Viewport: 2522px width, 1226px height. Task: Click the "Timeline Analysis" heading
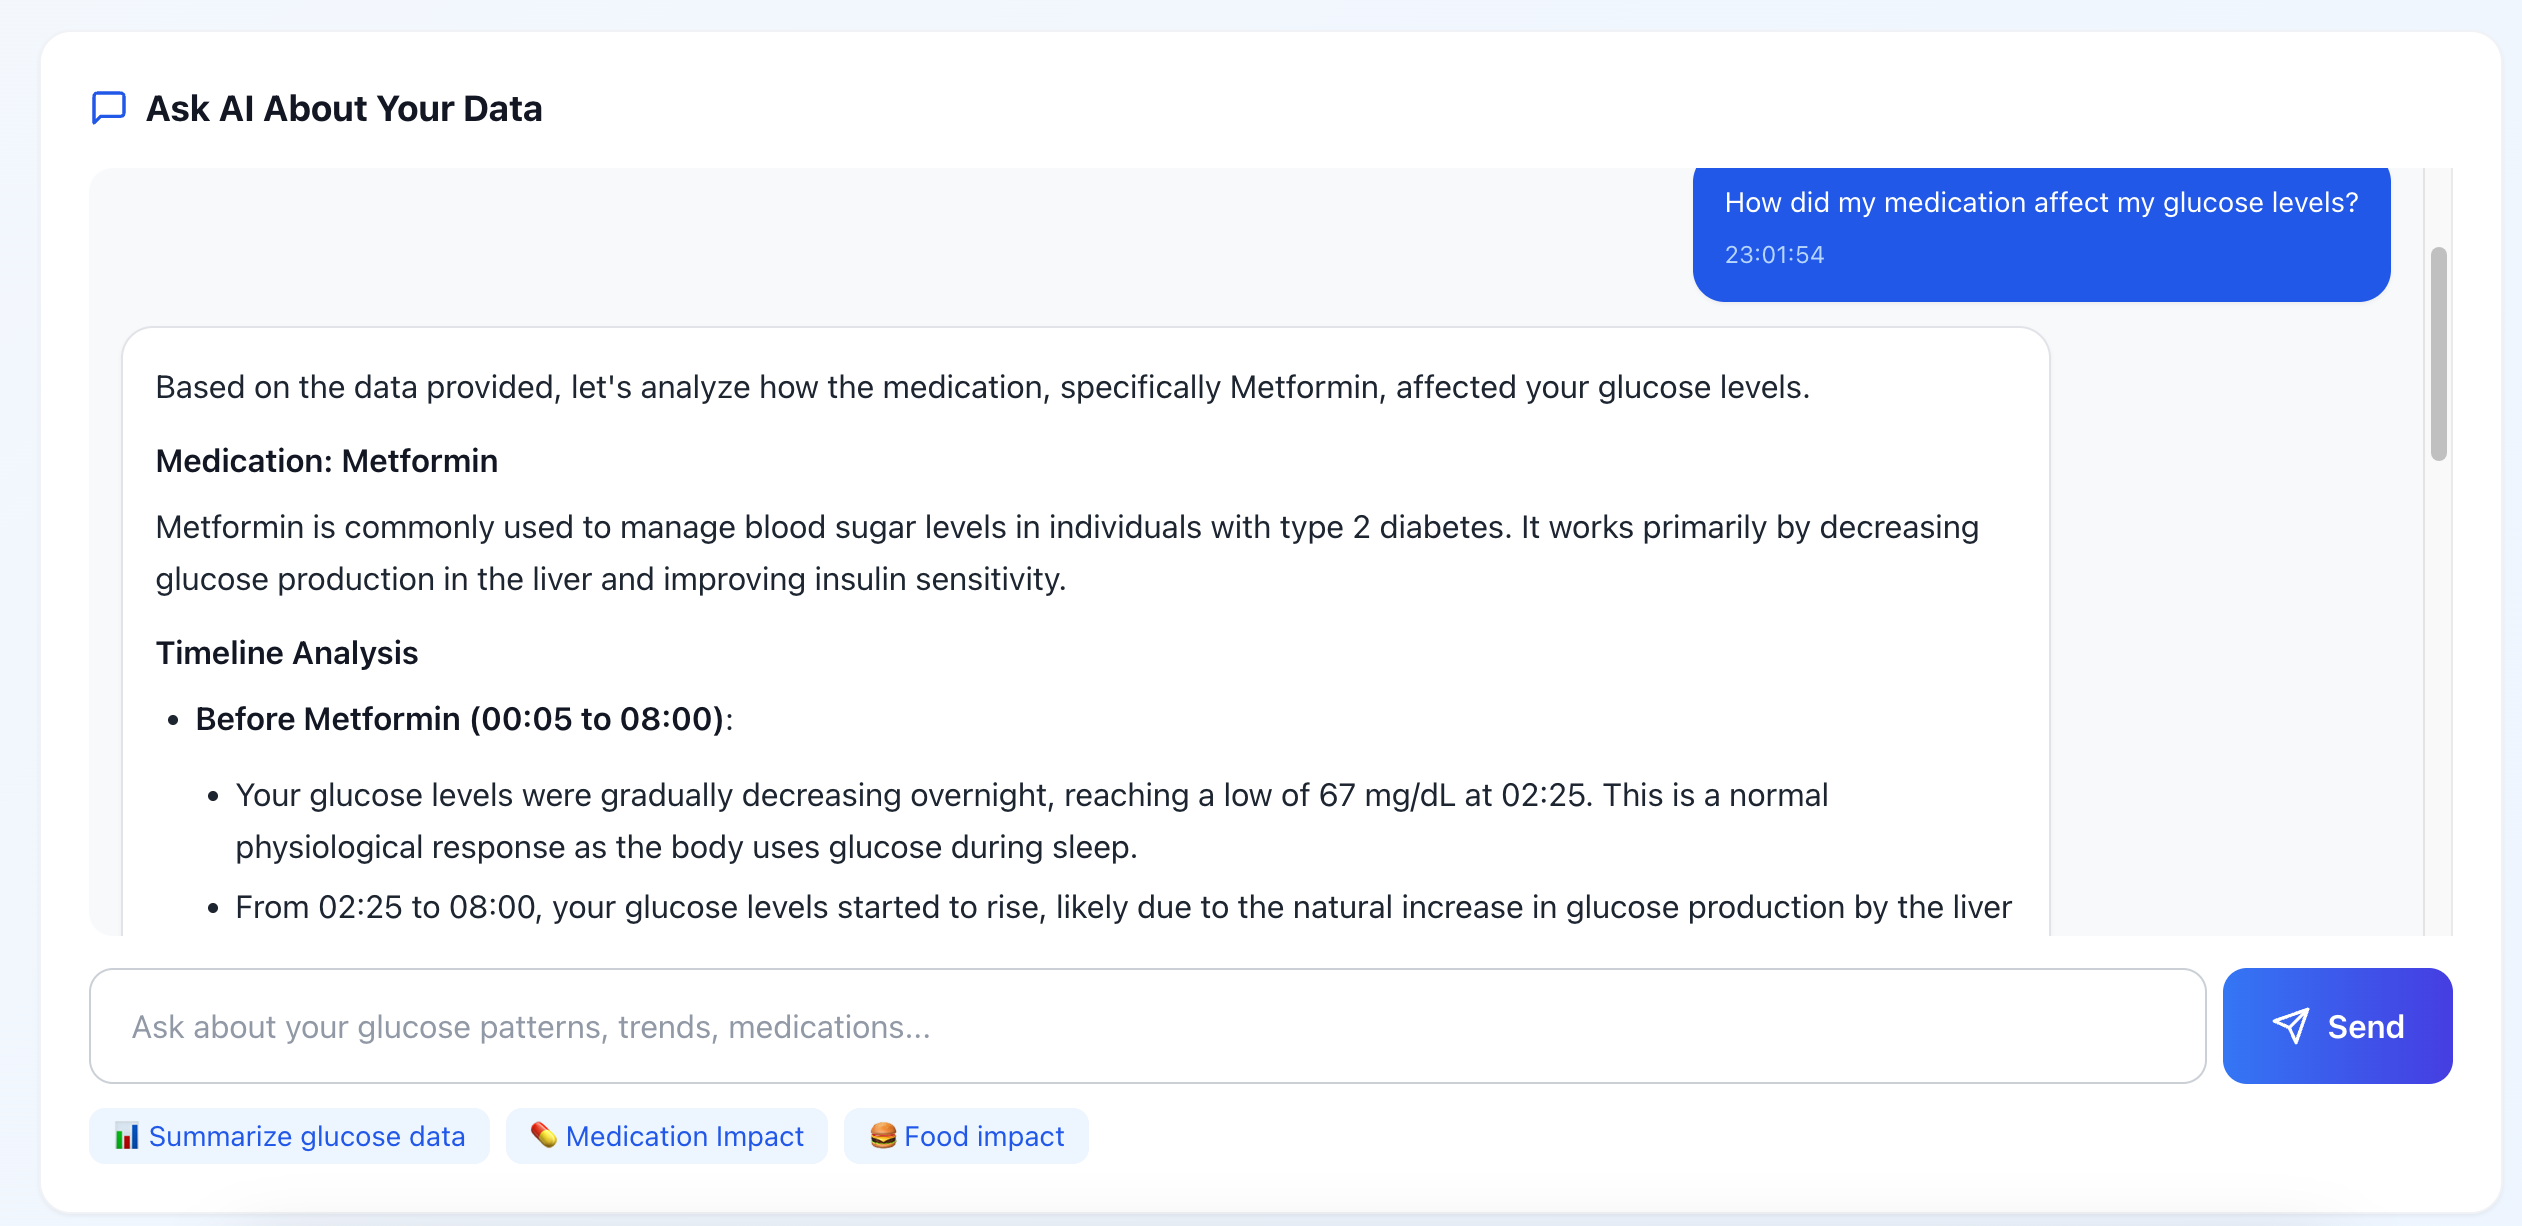click(287, 653)
